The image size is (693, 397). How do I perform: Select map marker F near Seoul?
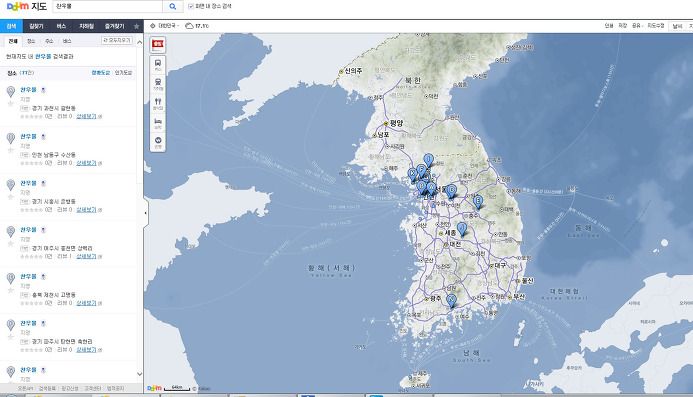[x=422, y=171]
